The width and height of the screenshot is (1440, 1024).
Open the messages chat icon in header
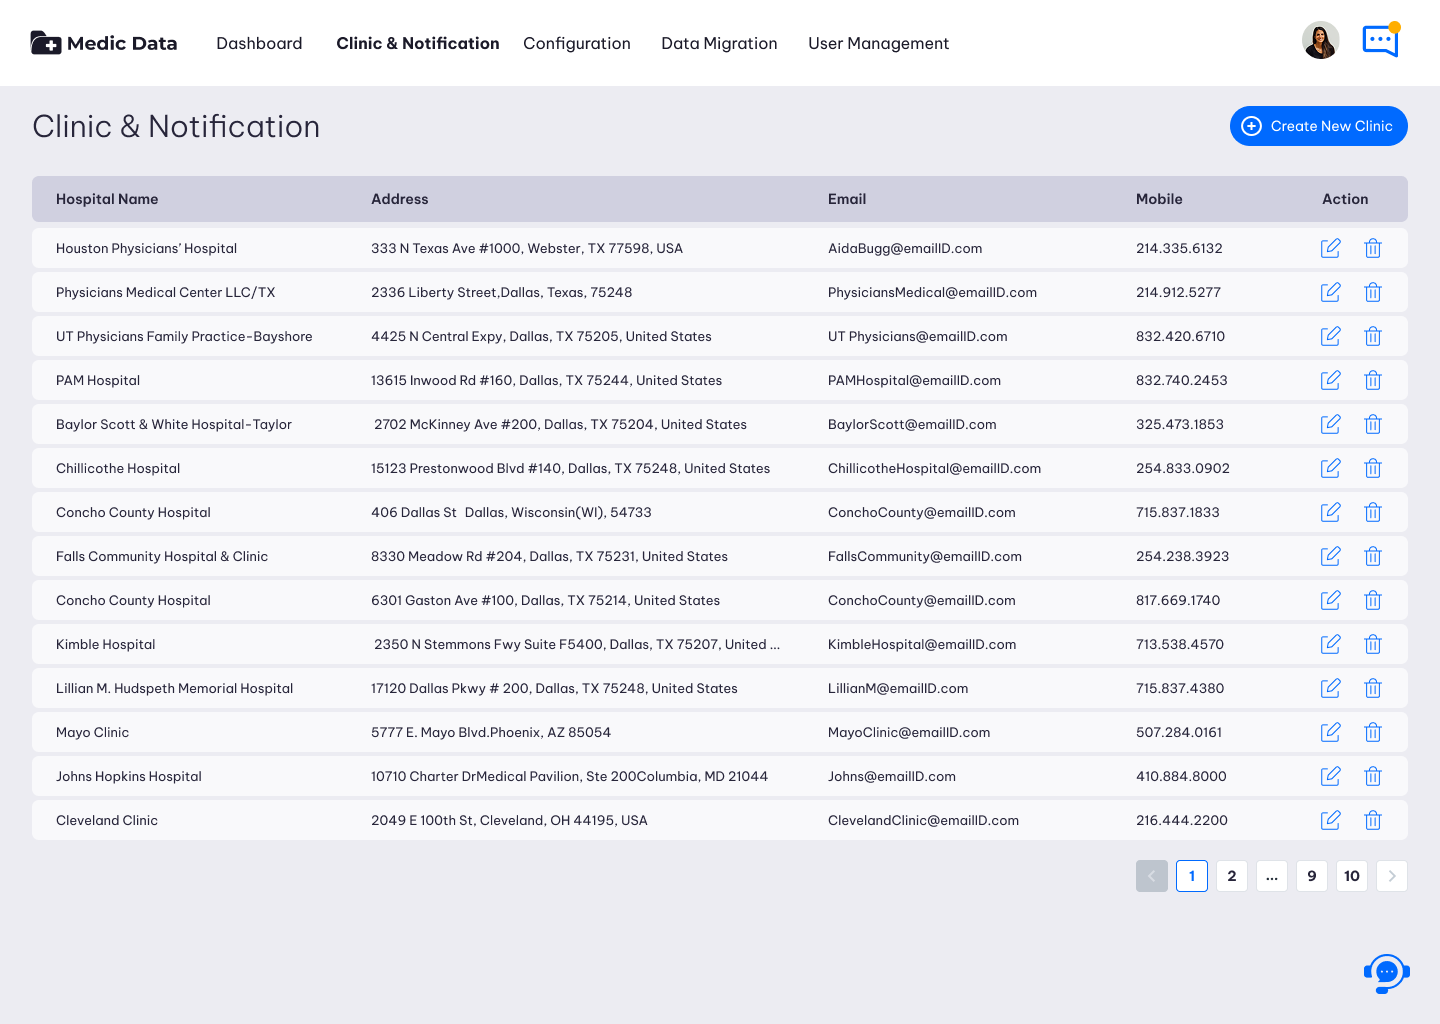coord(1381,40)
